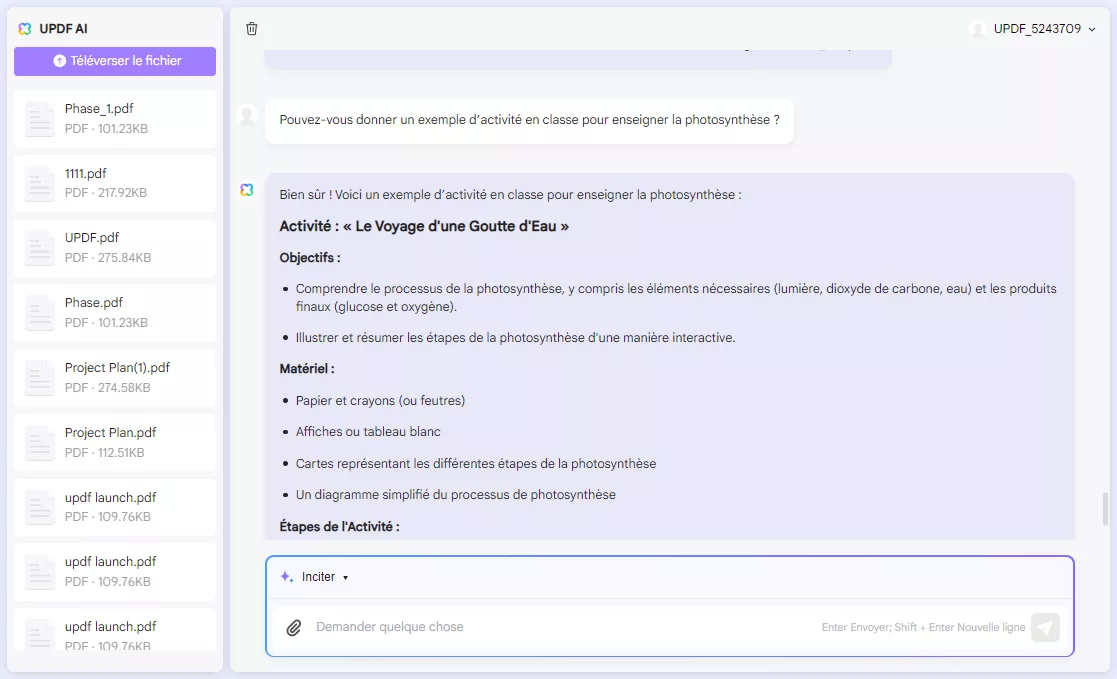The image size is (1117, 679).
Task: Click the PDF icon of Phase_1.pdf
Action: pyautogui.click(x=39, y=117)
